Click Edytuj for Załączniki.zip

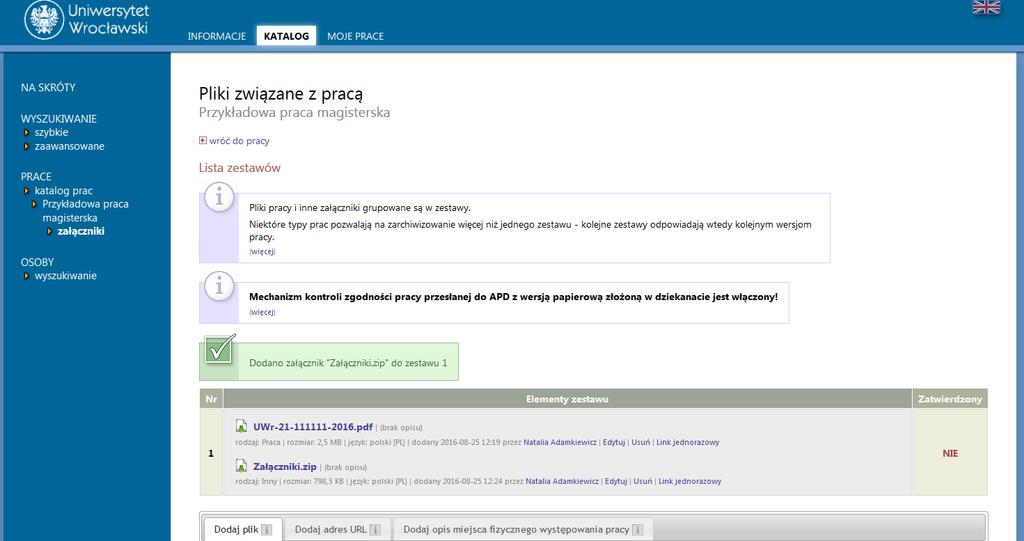pos(616,482)
